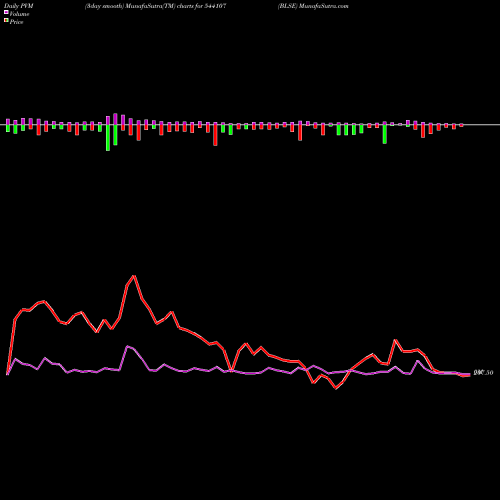Click the tallest green volume bar below baseline
The image size is (500, 500).
(108, 138)
